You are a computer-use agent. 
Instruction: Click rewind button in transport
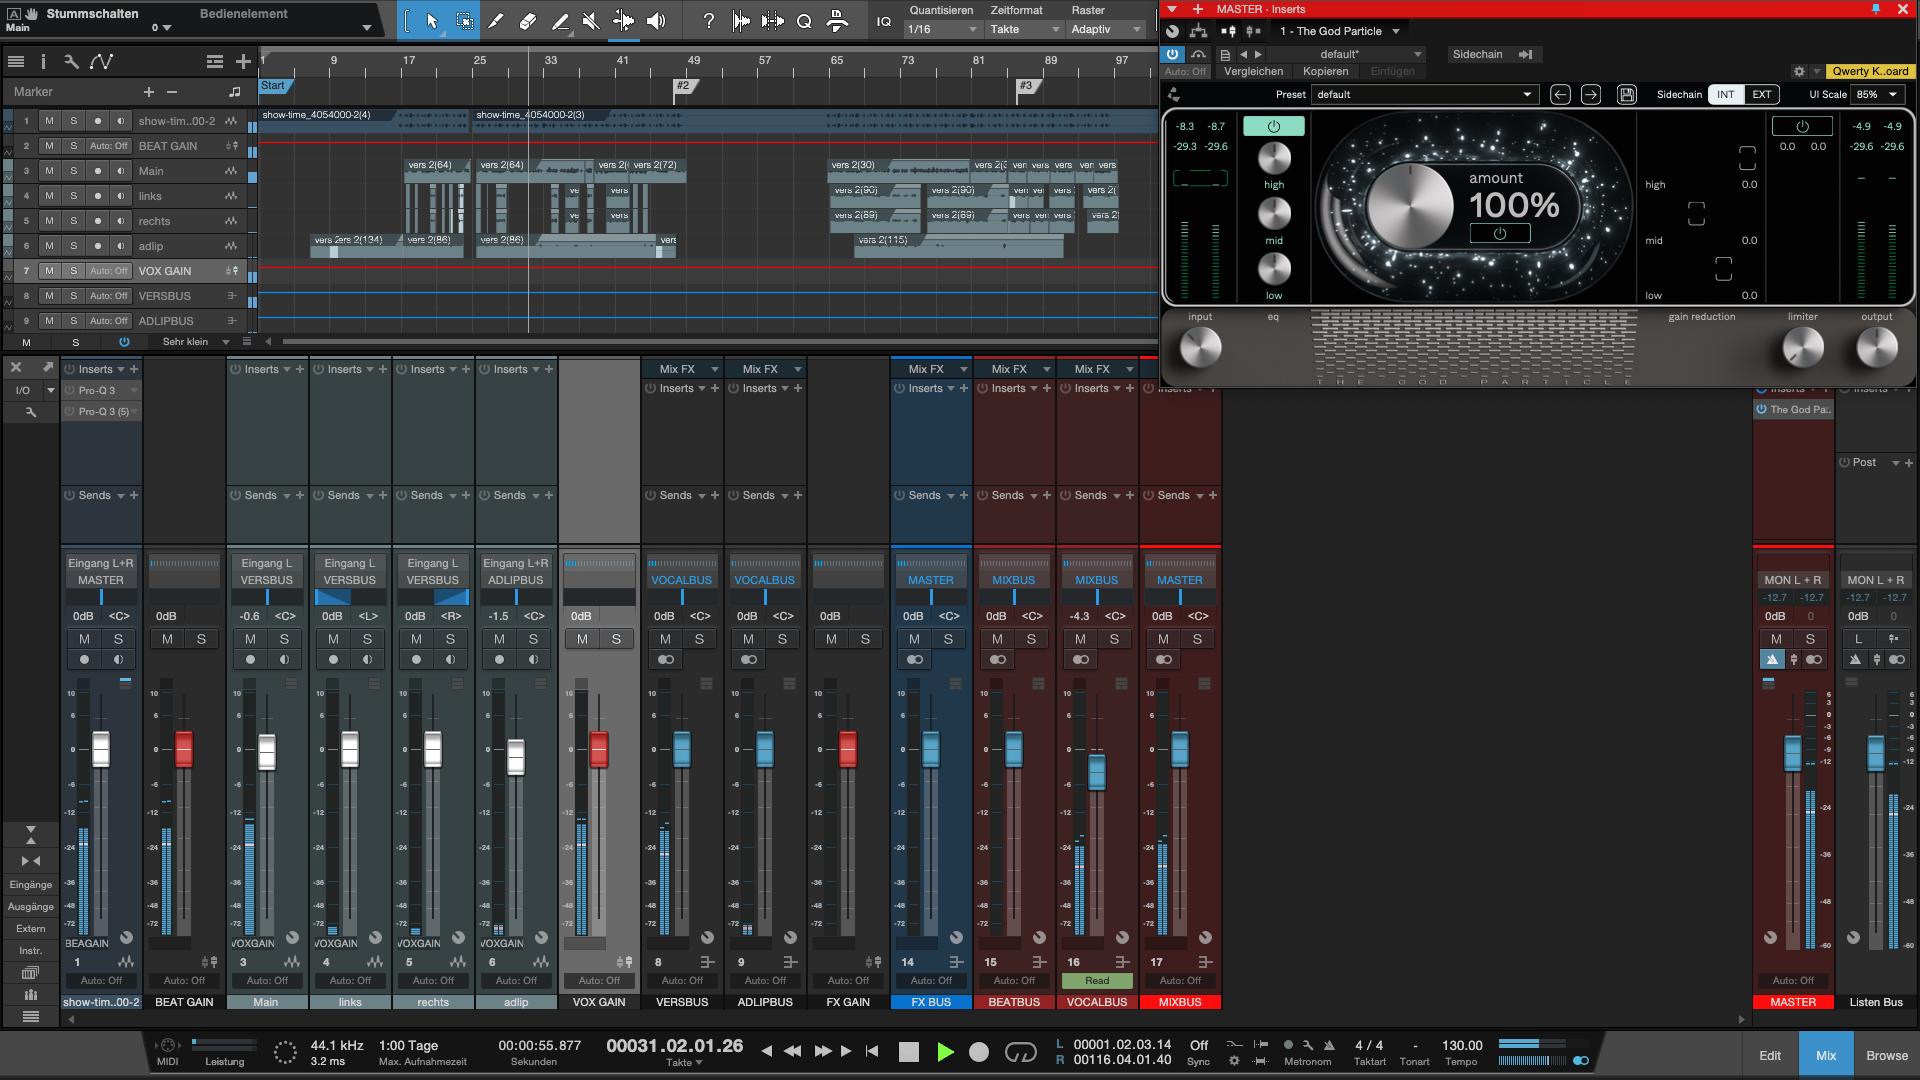[792, 1051]
